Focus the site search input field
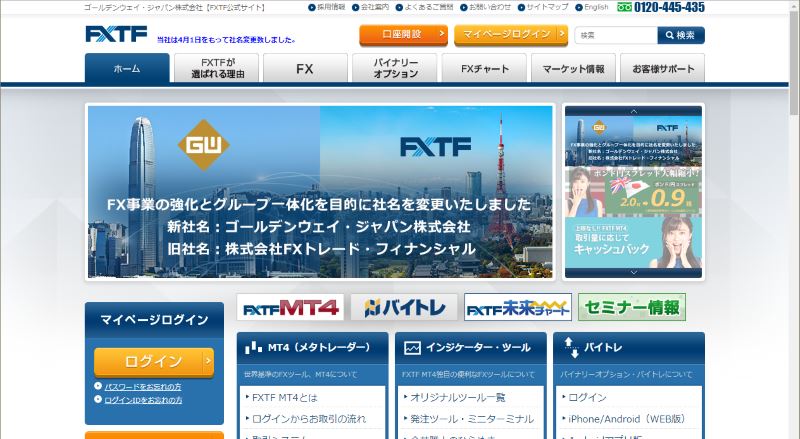 point(616,35)
